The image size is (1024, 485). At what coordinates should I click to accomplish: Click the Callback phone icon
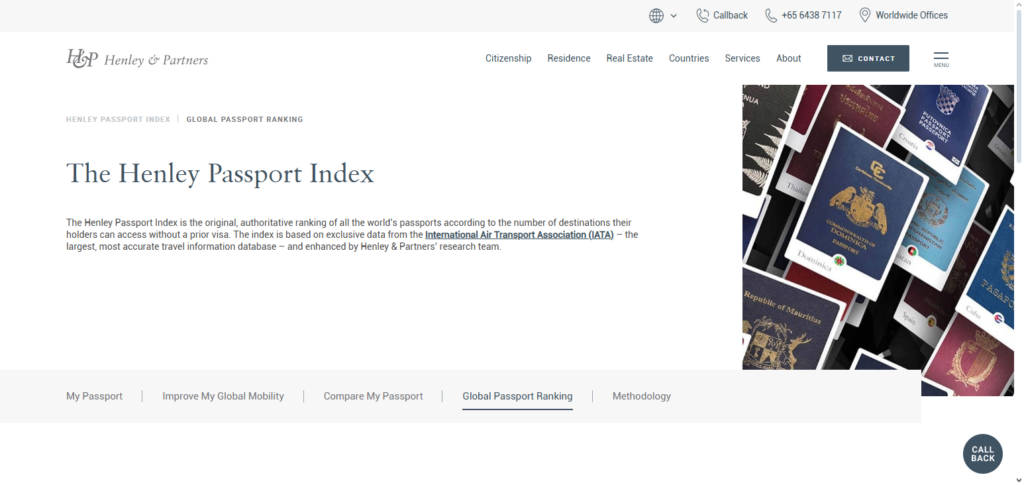702,16
